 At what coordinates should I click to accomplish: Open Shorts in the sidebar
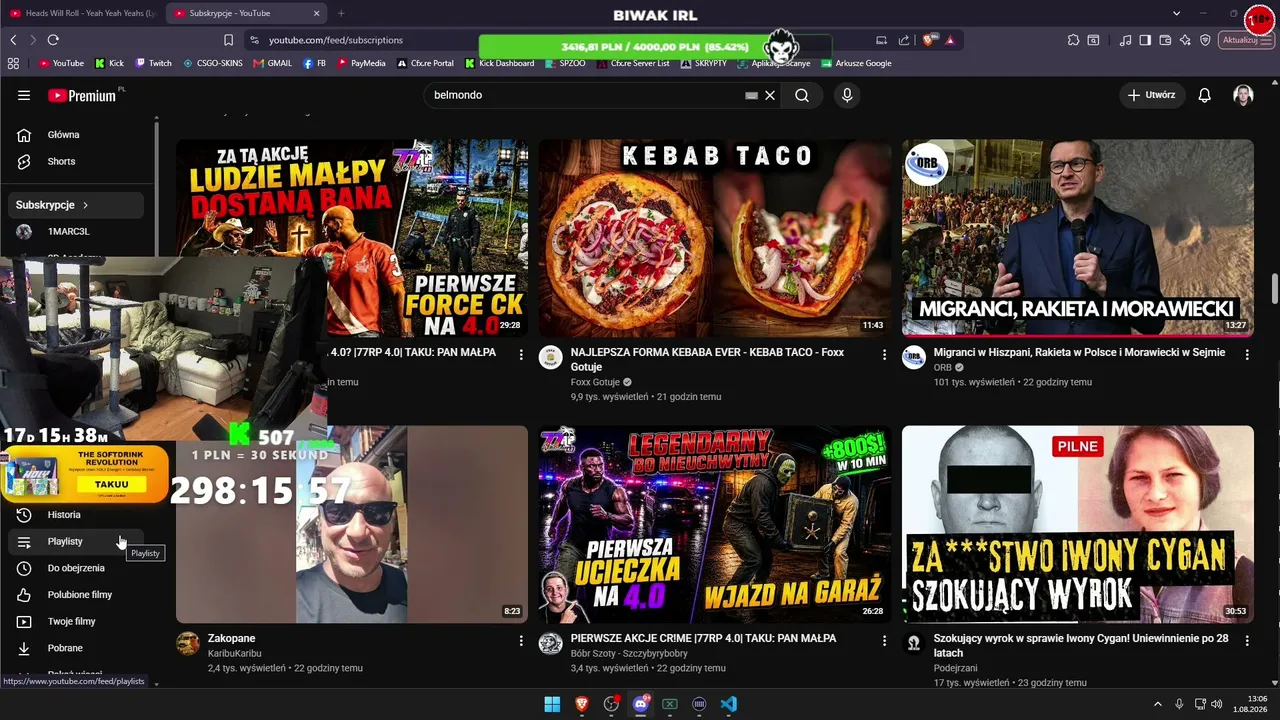78,161
